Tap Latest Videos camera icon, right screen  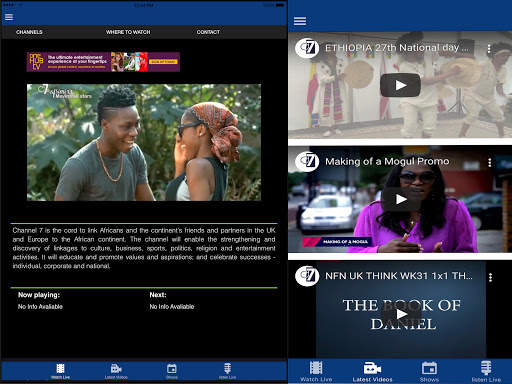point(372,368)
